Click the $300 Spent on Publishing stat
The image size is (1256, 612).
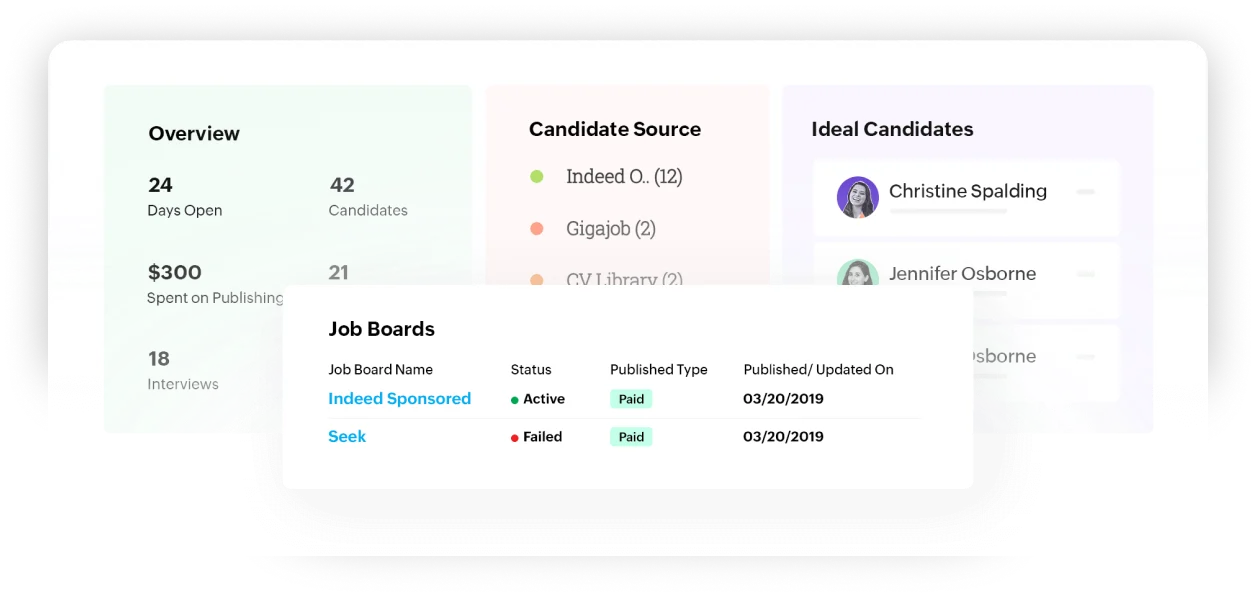215,284
